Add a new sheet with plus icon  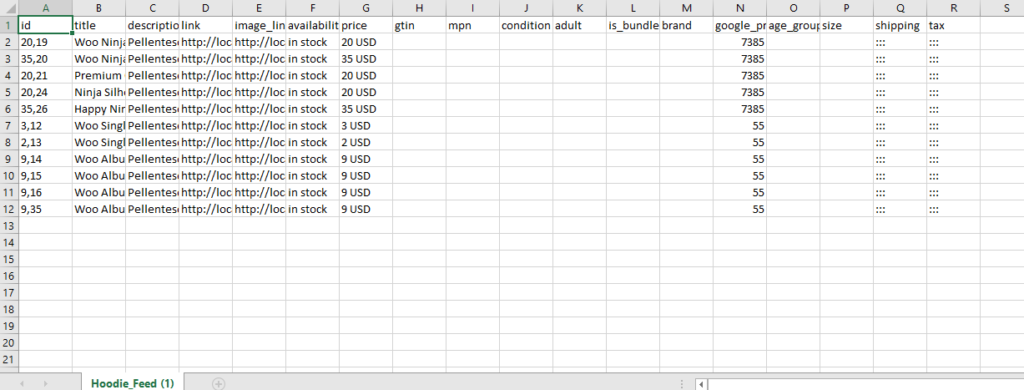pos(218,383)
